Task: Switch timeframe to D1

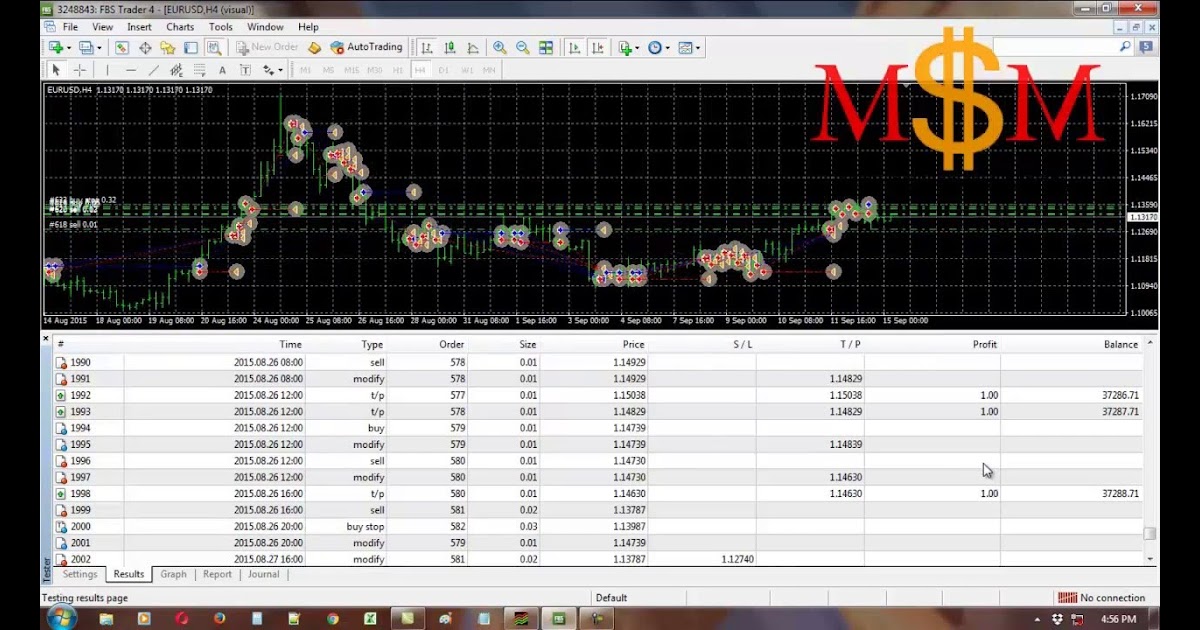Action: click(x=443, y=70)
